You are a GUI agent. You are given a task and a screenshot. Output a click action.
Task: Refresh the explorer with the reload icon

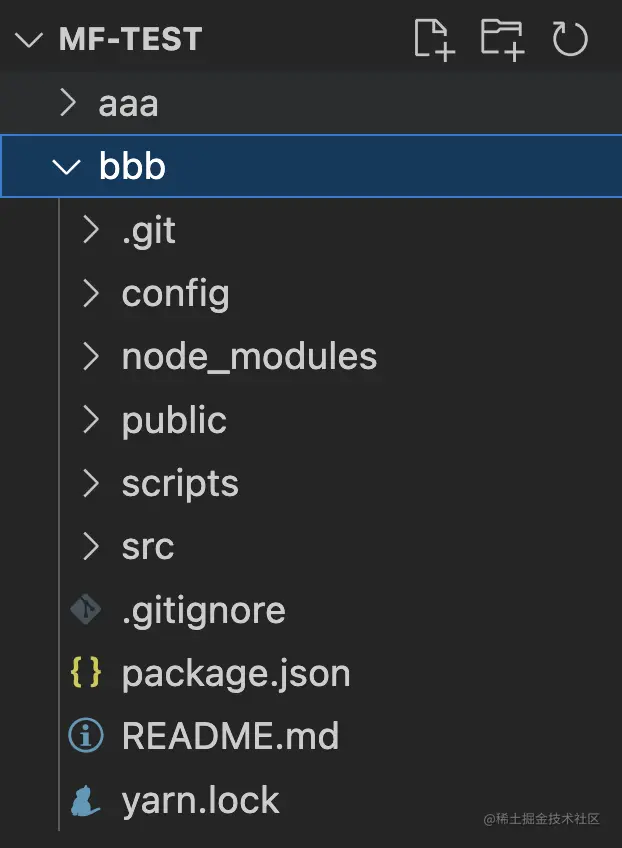[570, 39]
